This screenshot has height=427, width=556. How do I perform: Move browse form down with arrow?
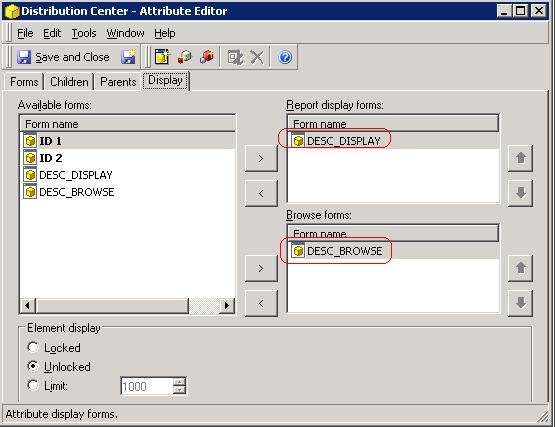(x=521, y=303)
